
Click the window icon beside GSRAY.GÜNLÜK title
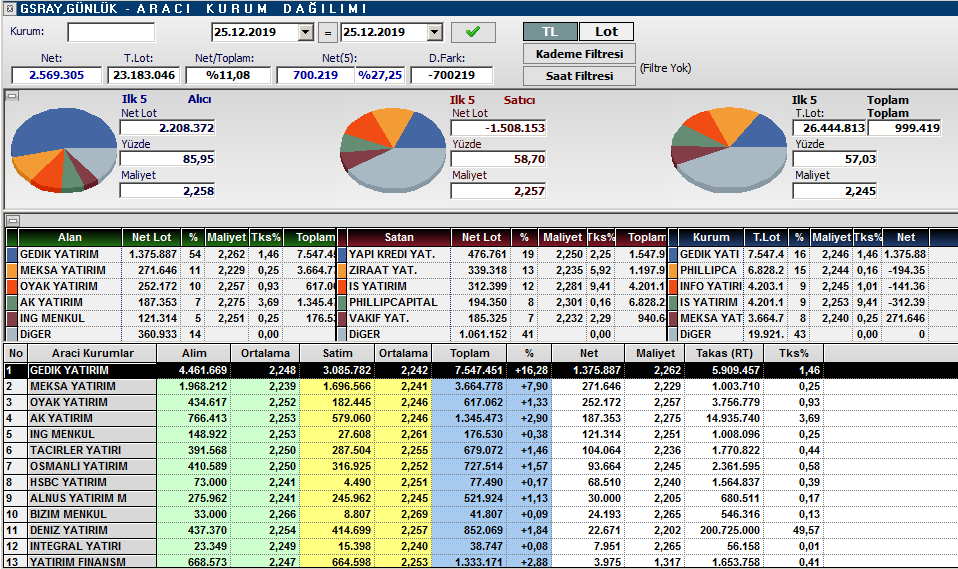point(10,9)
